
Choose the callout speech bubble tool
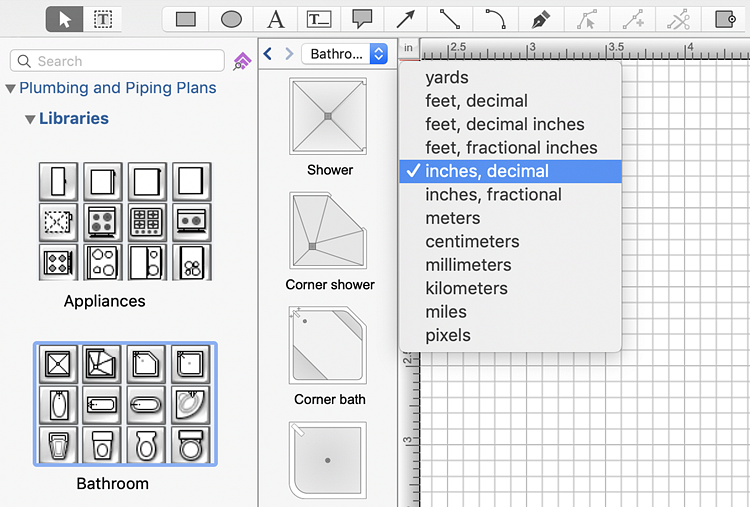tap(362, 18)
